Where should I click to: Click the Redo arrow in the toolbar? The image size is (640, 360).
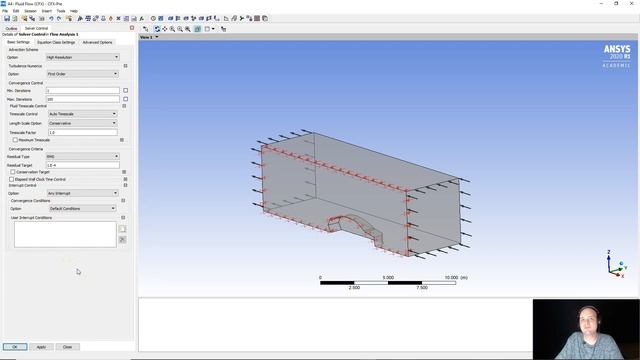click(59, 18)
